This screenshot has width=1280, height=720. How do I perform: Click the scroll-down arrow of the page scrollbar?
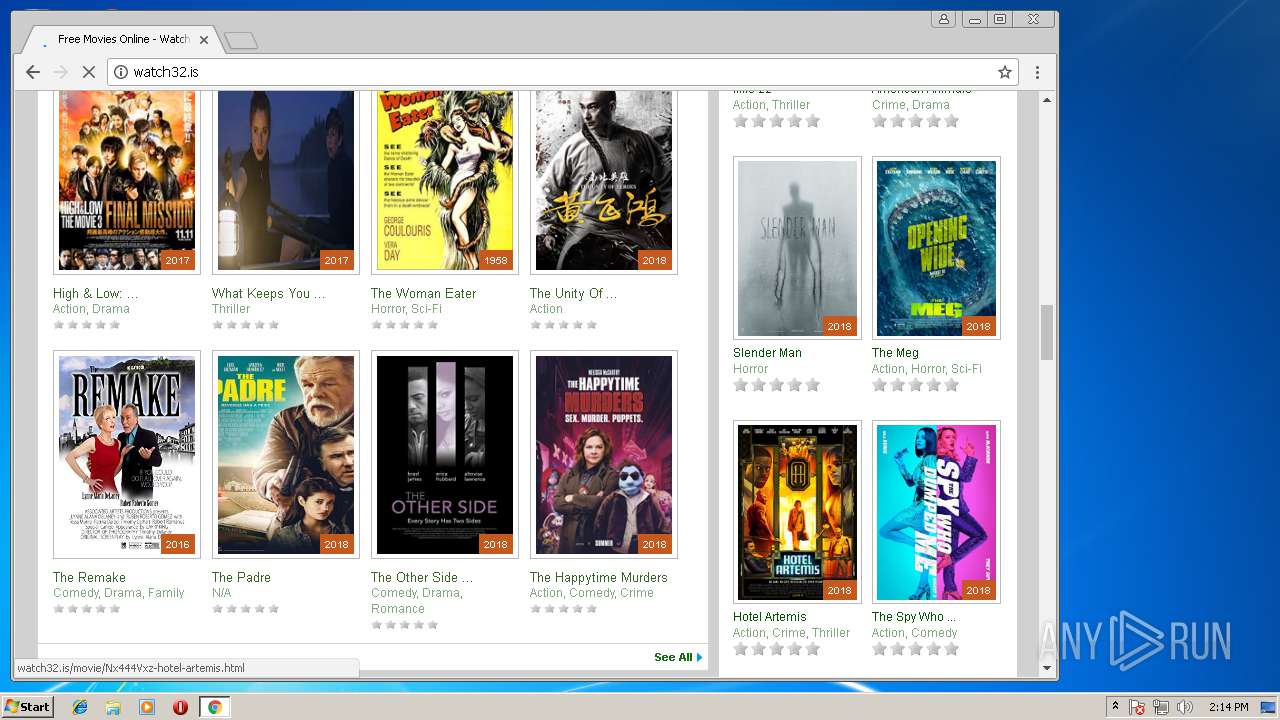tap(1047, 668)
